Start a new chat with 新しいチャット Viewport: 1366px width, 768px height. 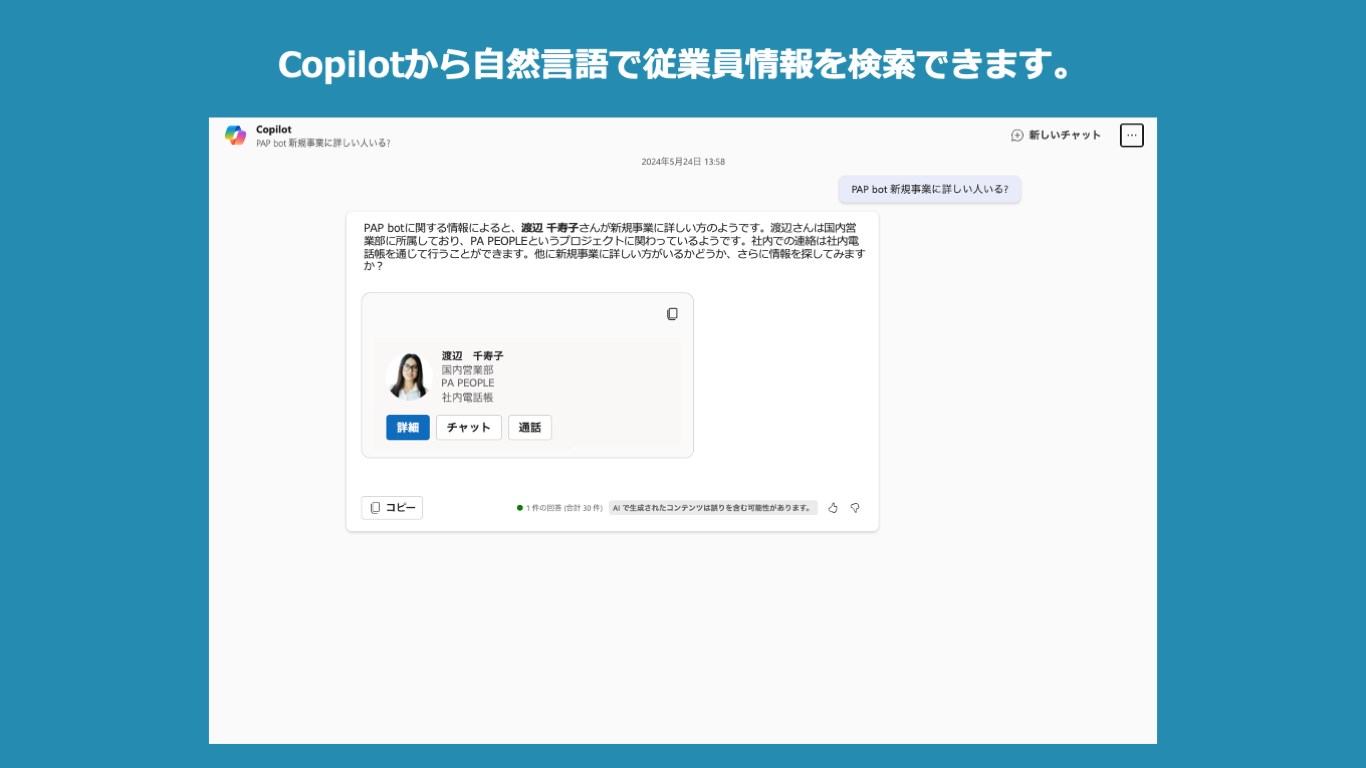click(1056, 135)
